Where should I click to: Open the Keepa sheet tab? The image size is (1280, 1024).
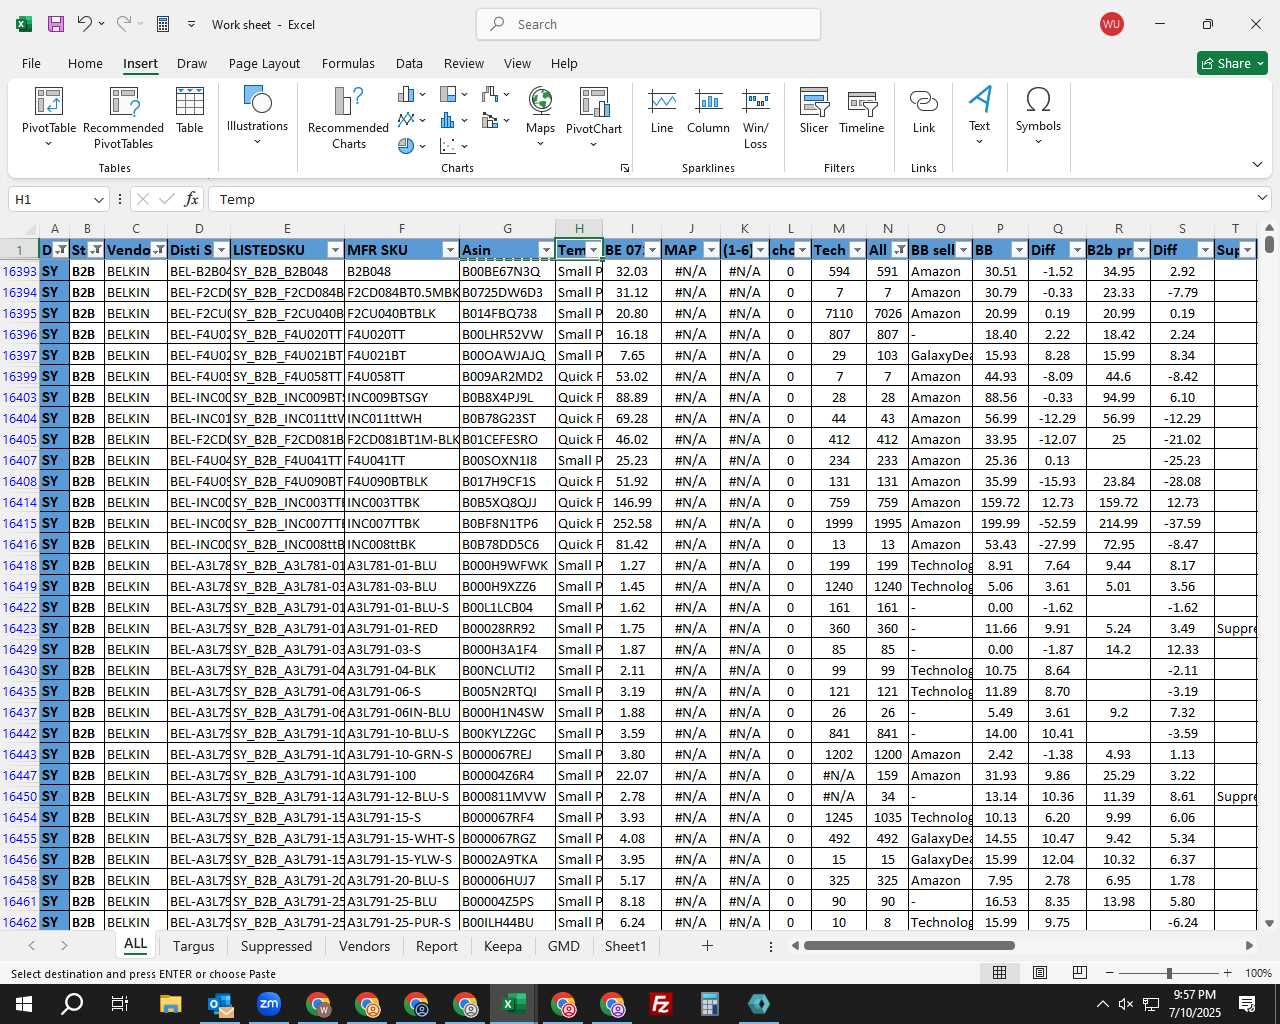pos(503,946)
